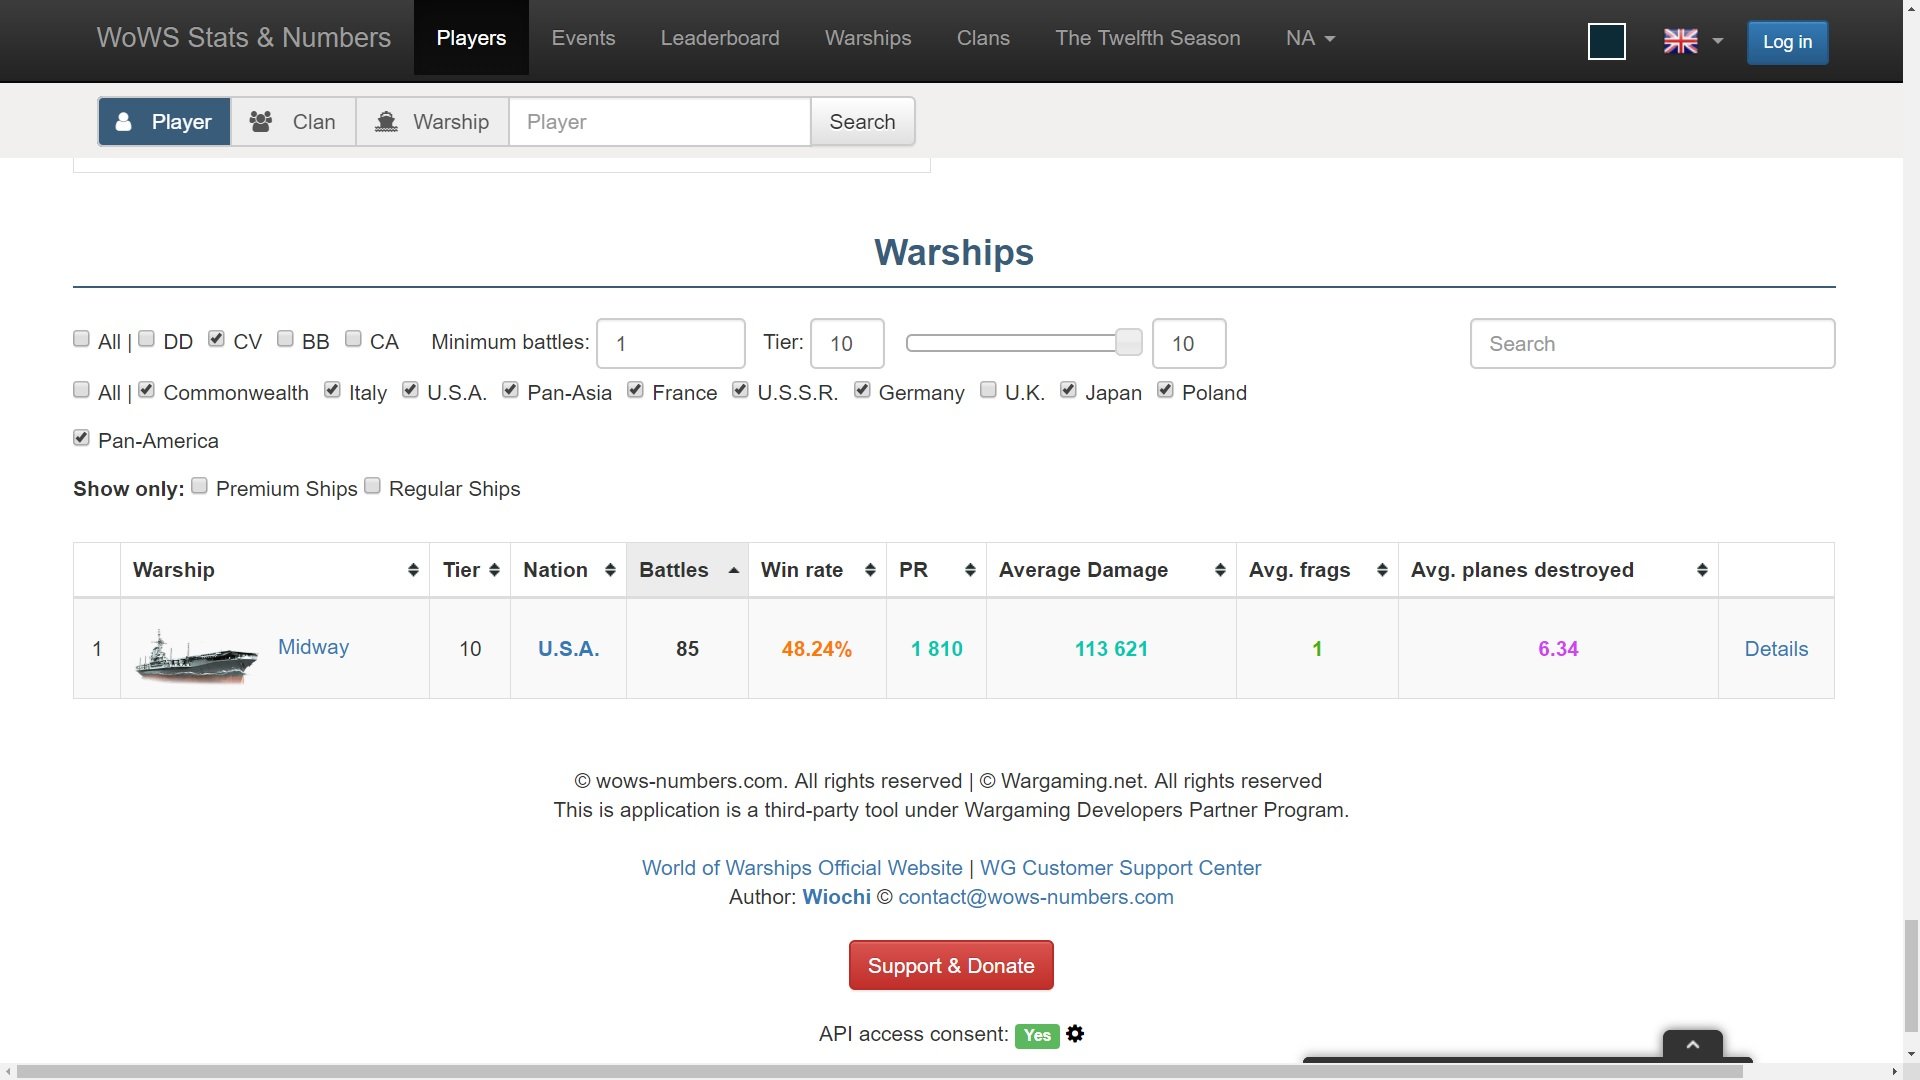Toggle the Premium Ships filter checkbox
Image resolution: width=1920 pixels, height=1080 pixels.
pyautogui.click(x=200, y=486)
